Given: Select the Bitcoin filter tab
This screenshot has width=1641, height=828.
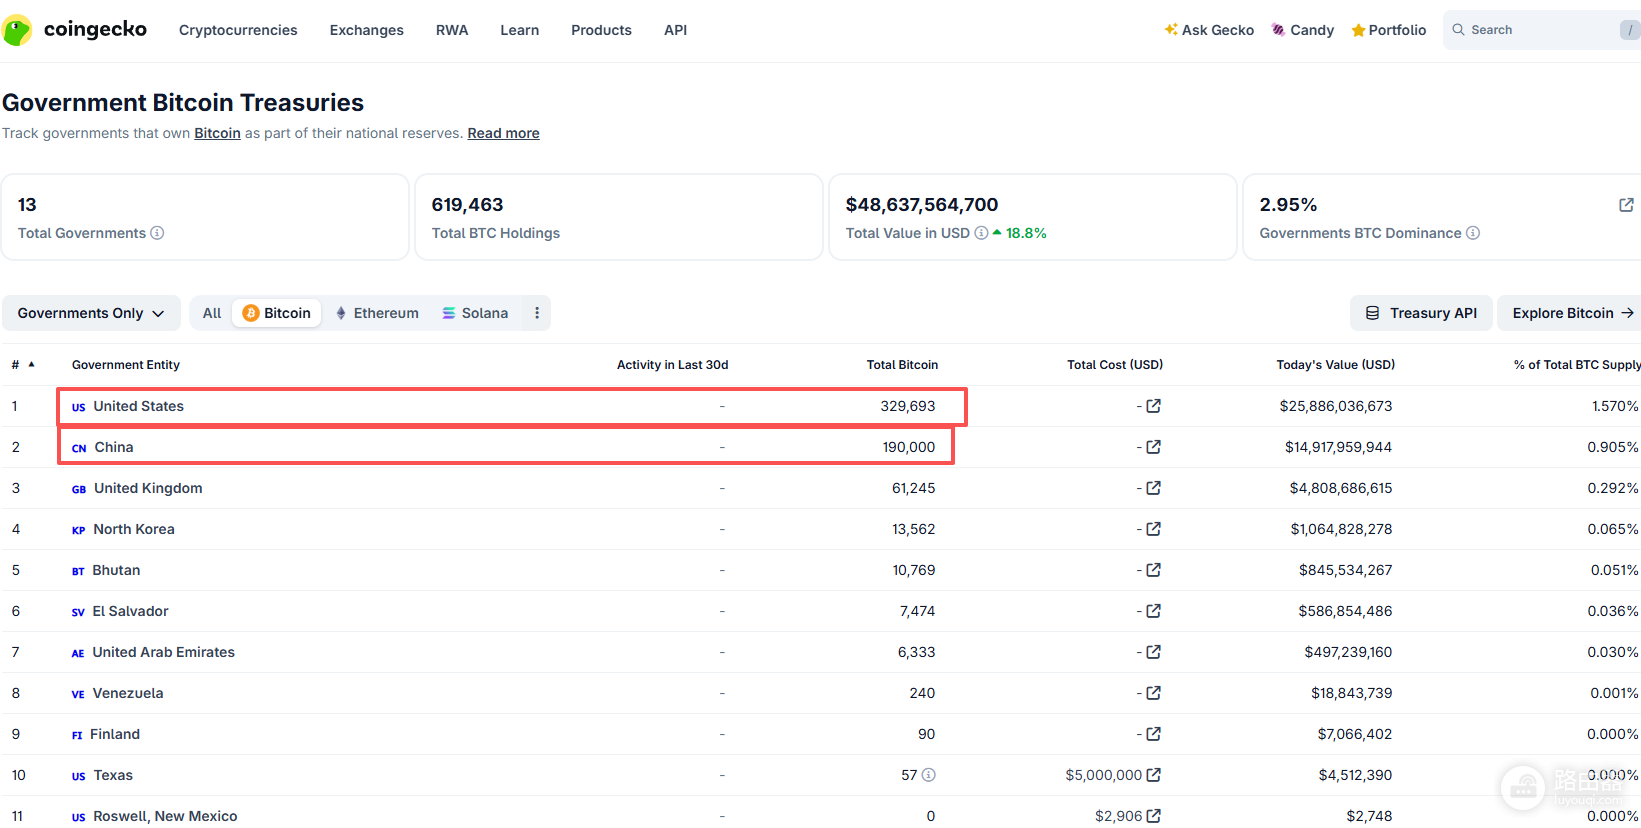Looking at the screenshot, I should [x=277, y=313].
